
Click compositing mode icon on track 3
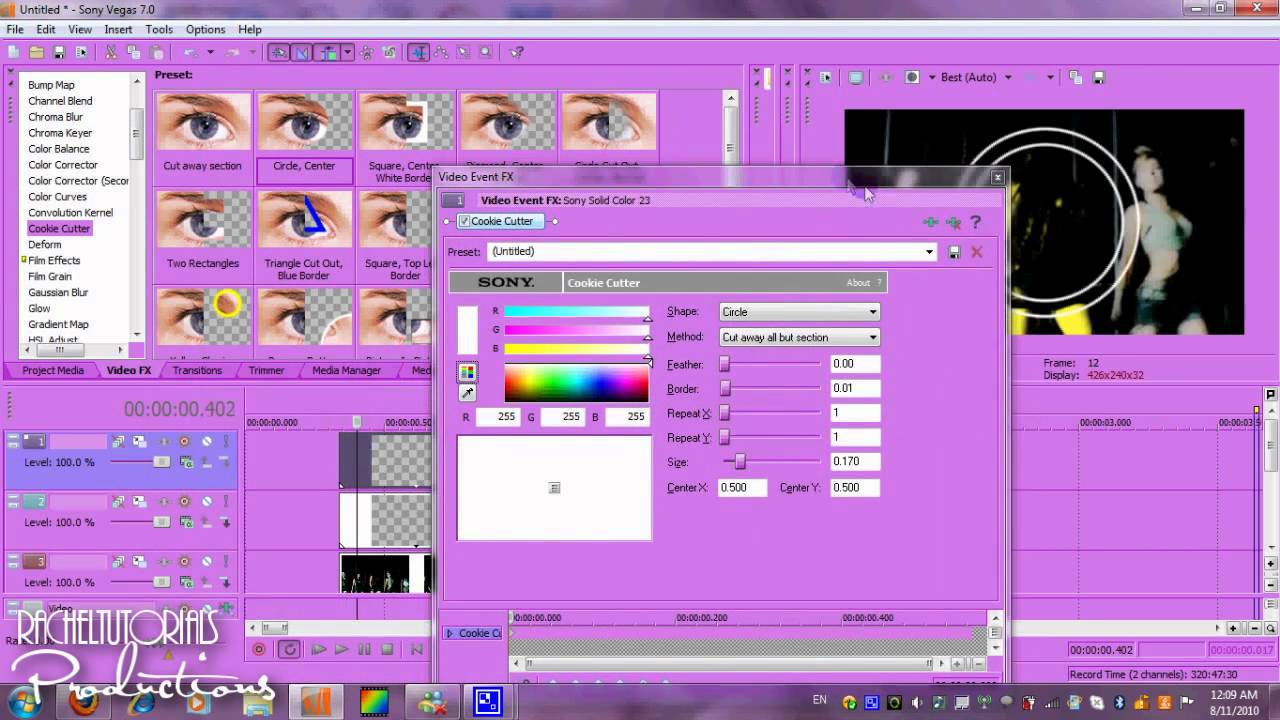[x=186, y=582]
